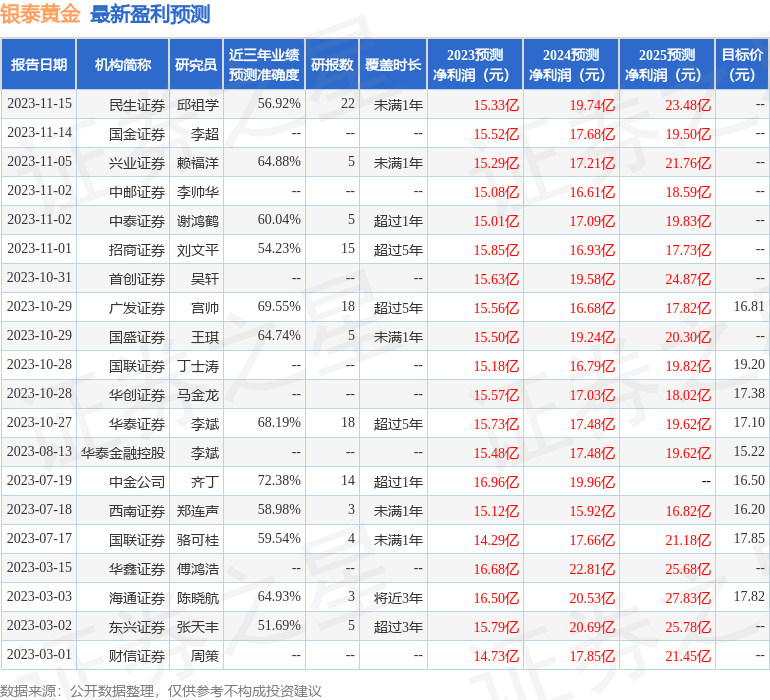Screen dimensions: 770x700
Task: Click target price 17.38
Action: [749, 393]
